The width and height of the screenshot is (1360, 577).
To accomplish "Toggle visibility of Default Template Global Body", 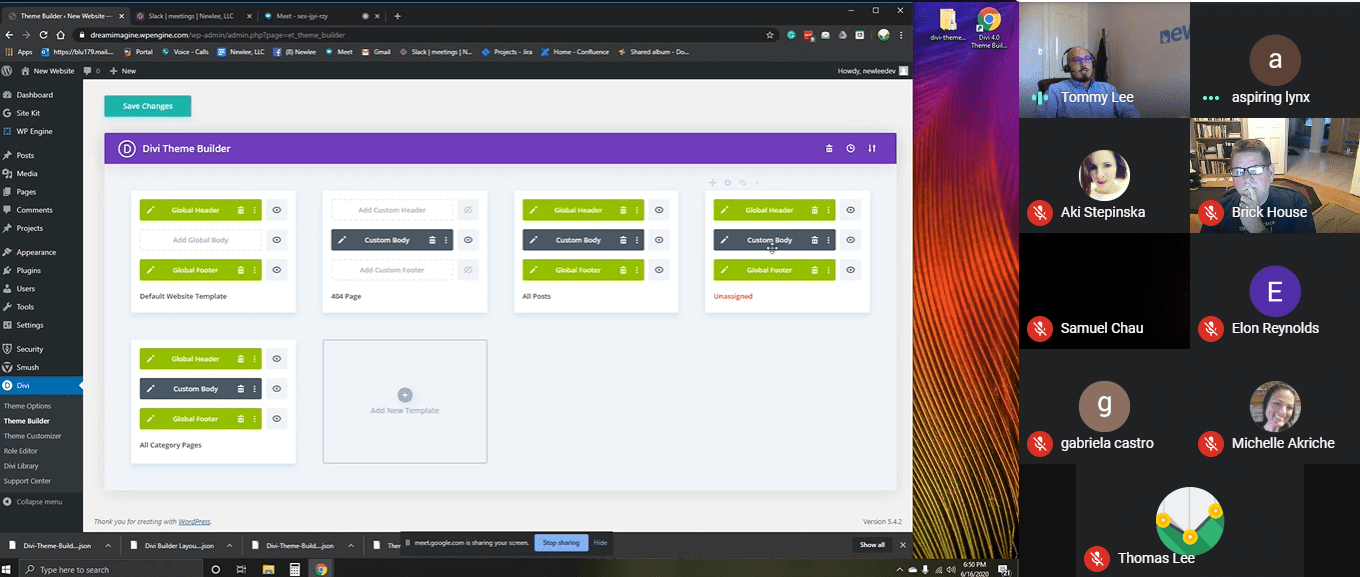I will click(x=277, y=240).
